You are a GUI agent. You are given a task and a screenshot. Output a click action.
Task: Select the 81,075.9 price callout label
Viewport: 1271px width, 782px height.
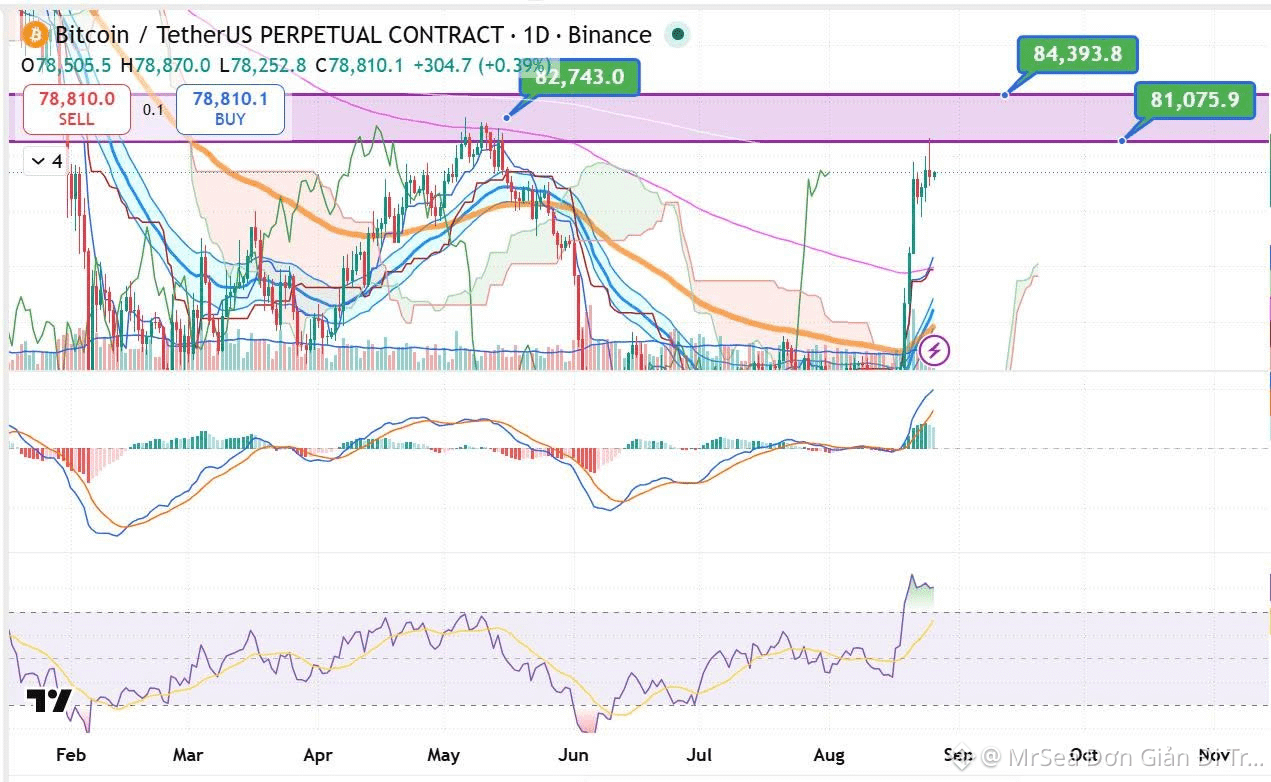click(1195, 100)
